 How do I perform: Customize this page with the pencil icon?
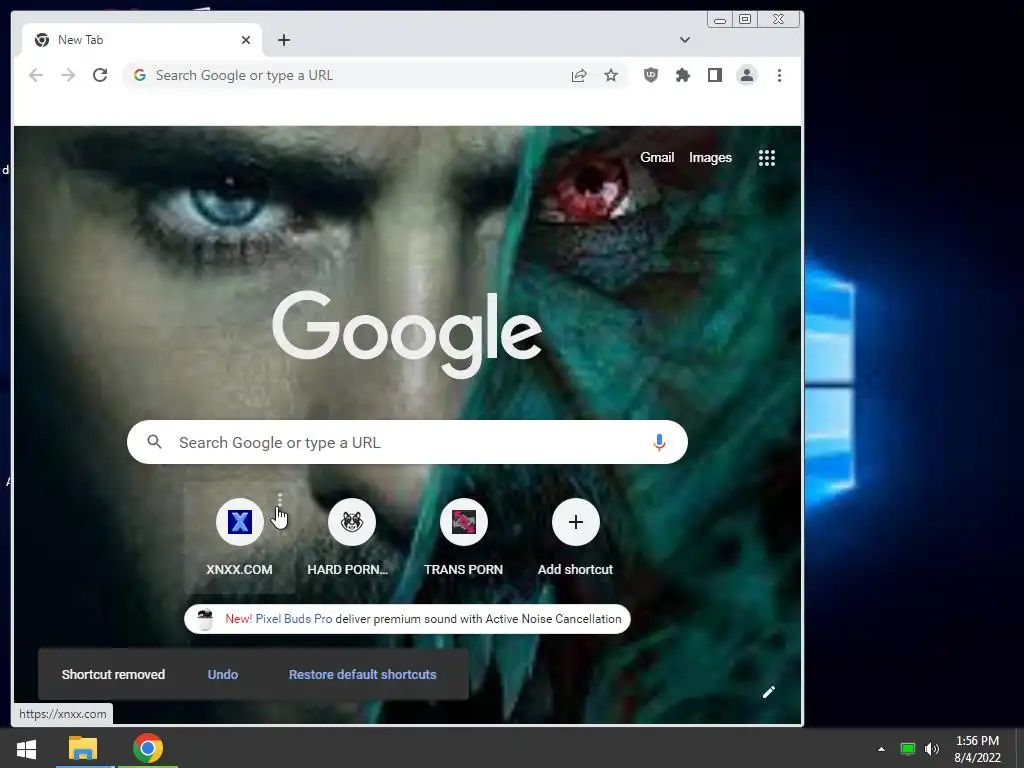(x=769, y=692)
